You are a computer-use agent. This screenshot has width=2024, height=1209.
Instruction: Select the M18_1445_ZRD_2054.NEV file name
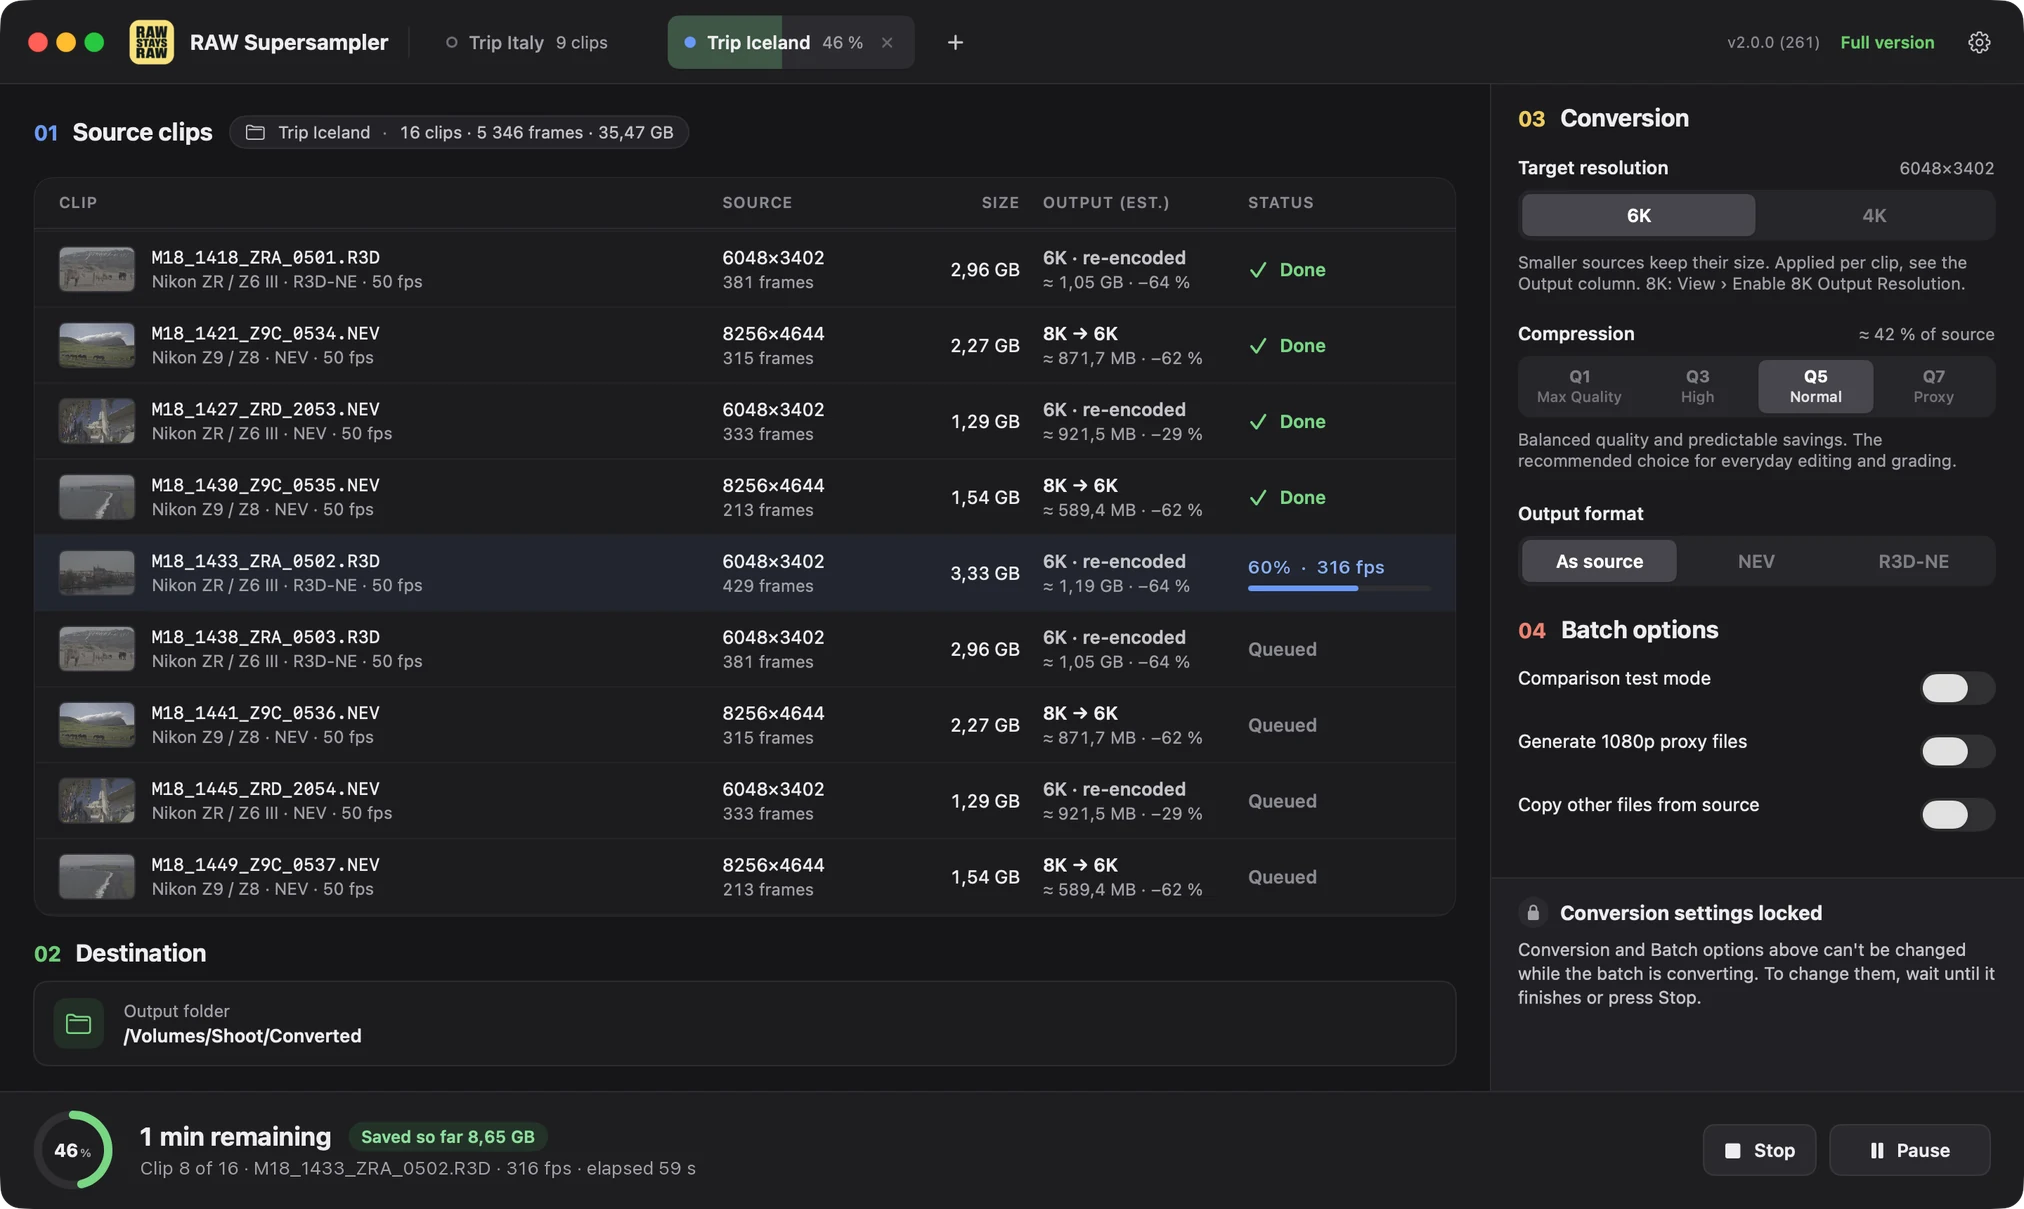pyautogui.click(x=265, y=788)
